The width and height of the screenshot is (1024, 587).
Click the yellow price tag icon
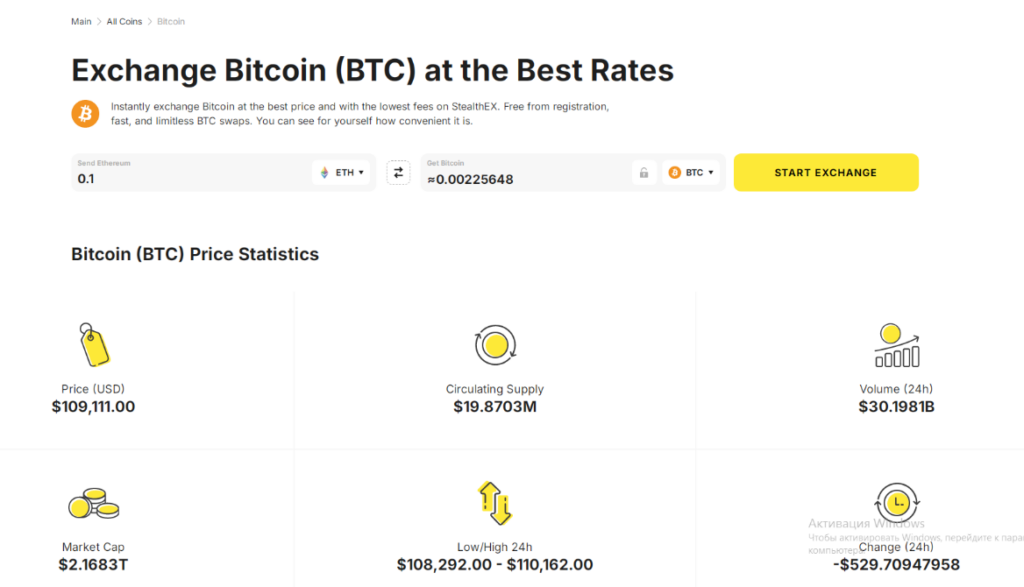click(x=94, y=344)
